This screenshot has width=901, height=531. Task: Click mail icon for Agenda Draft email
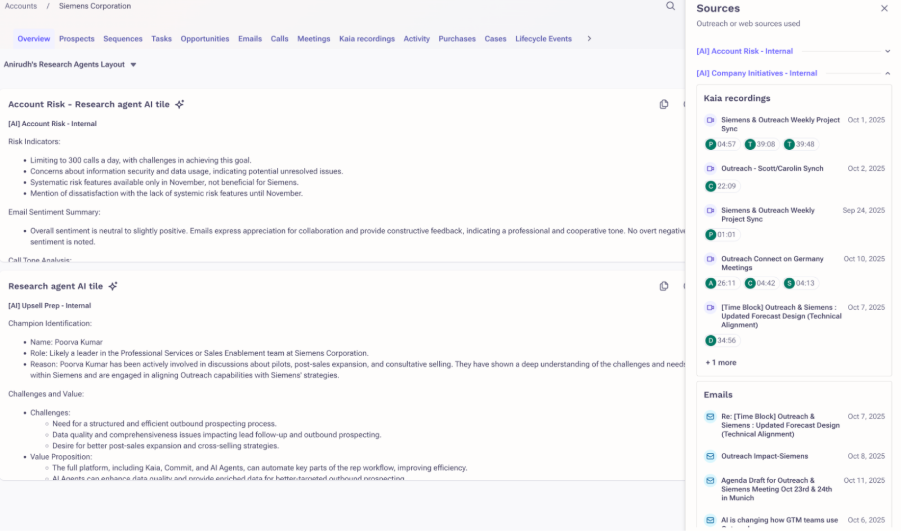[x=710, y=480]
